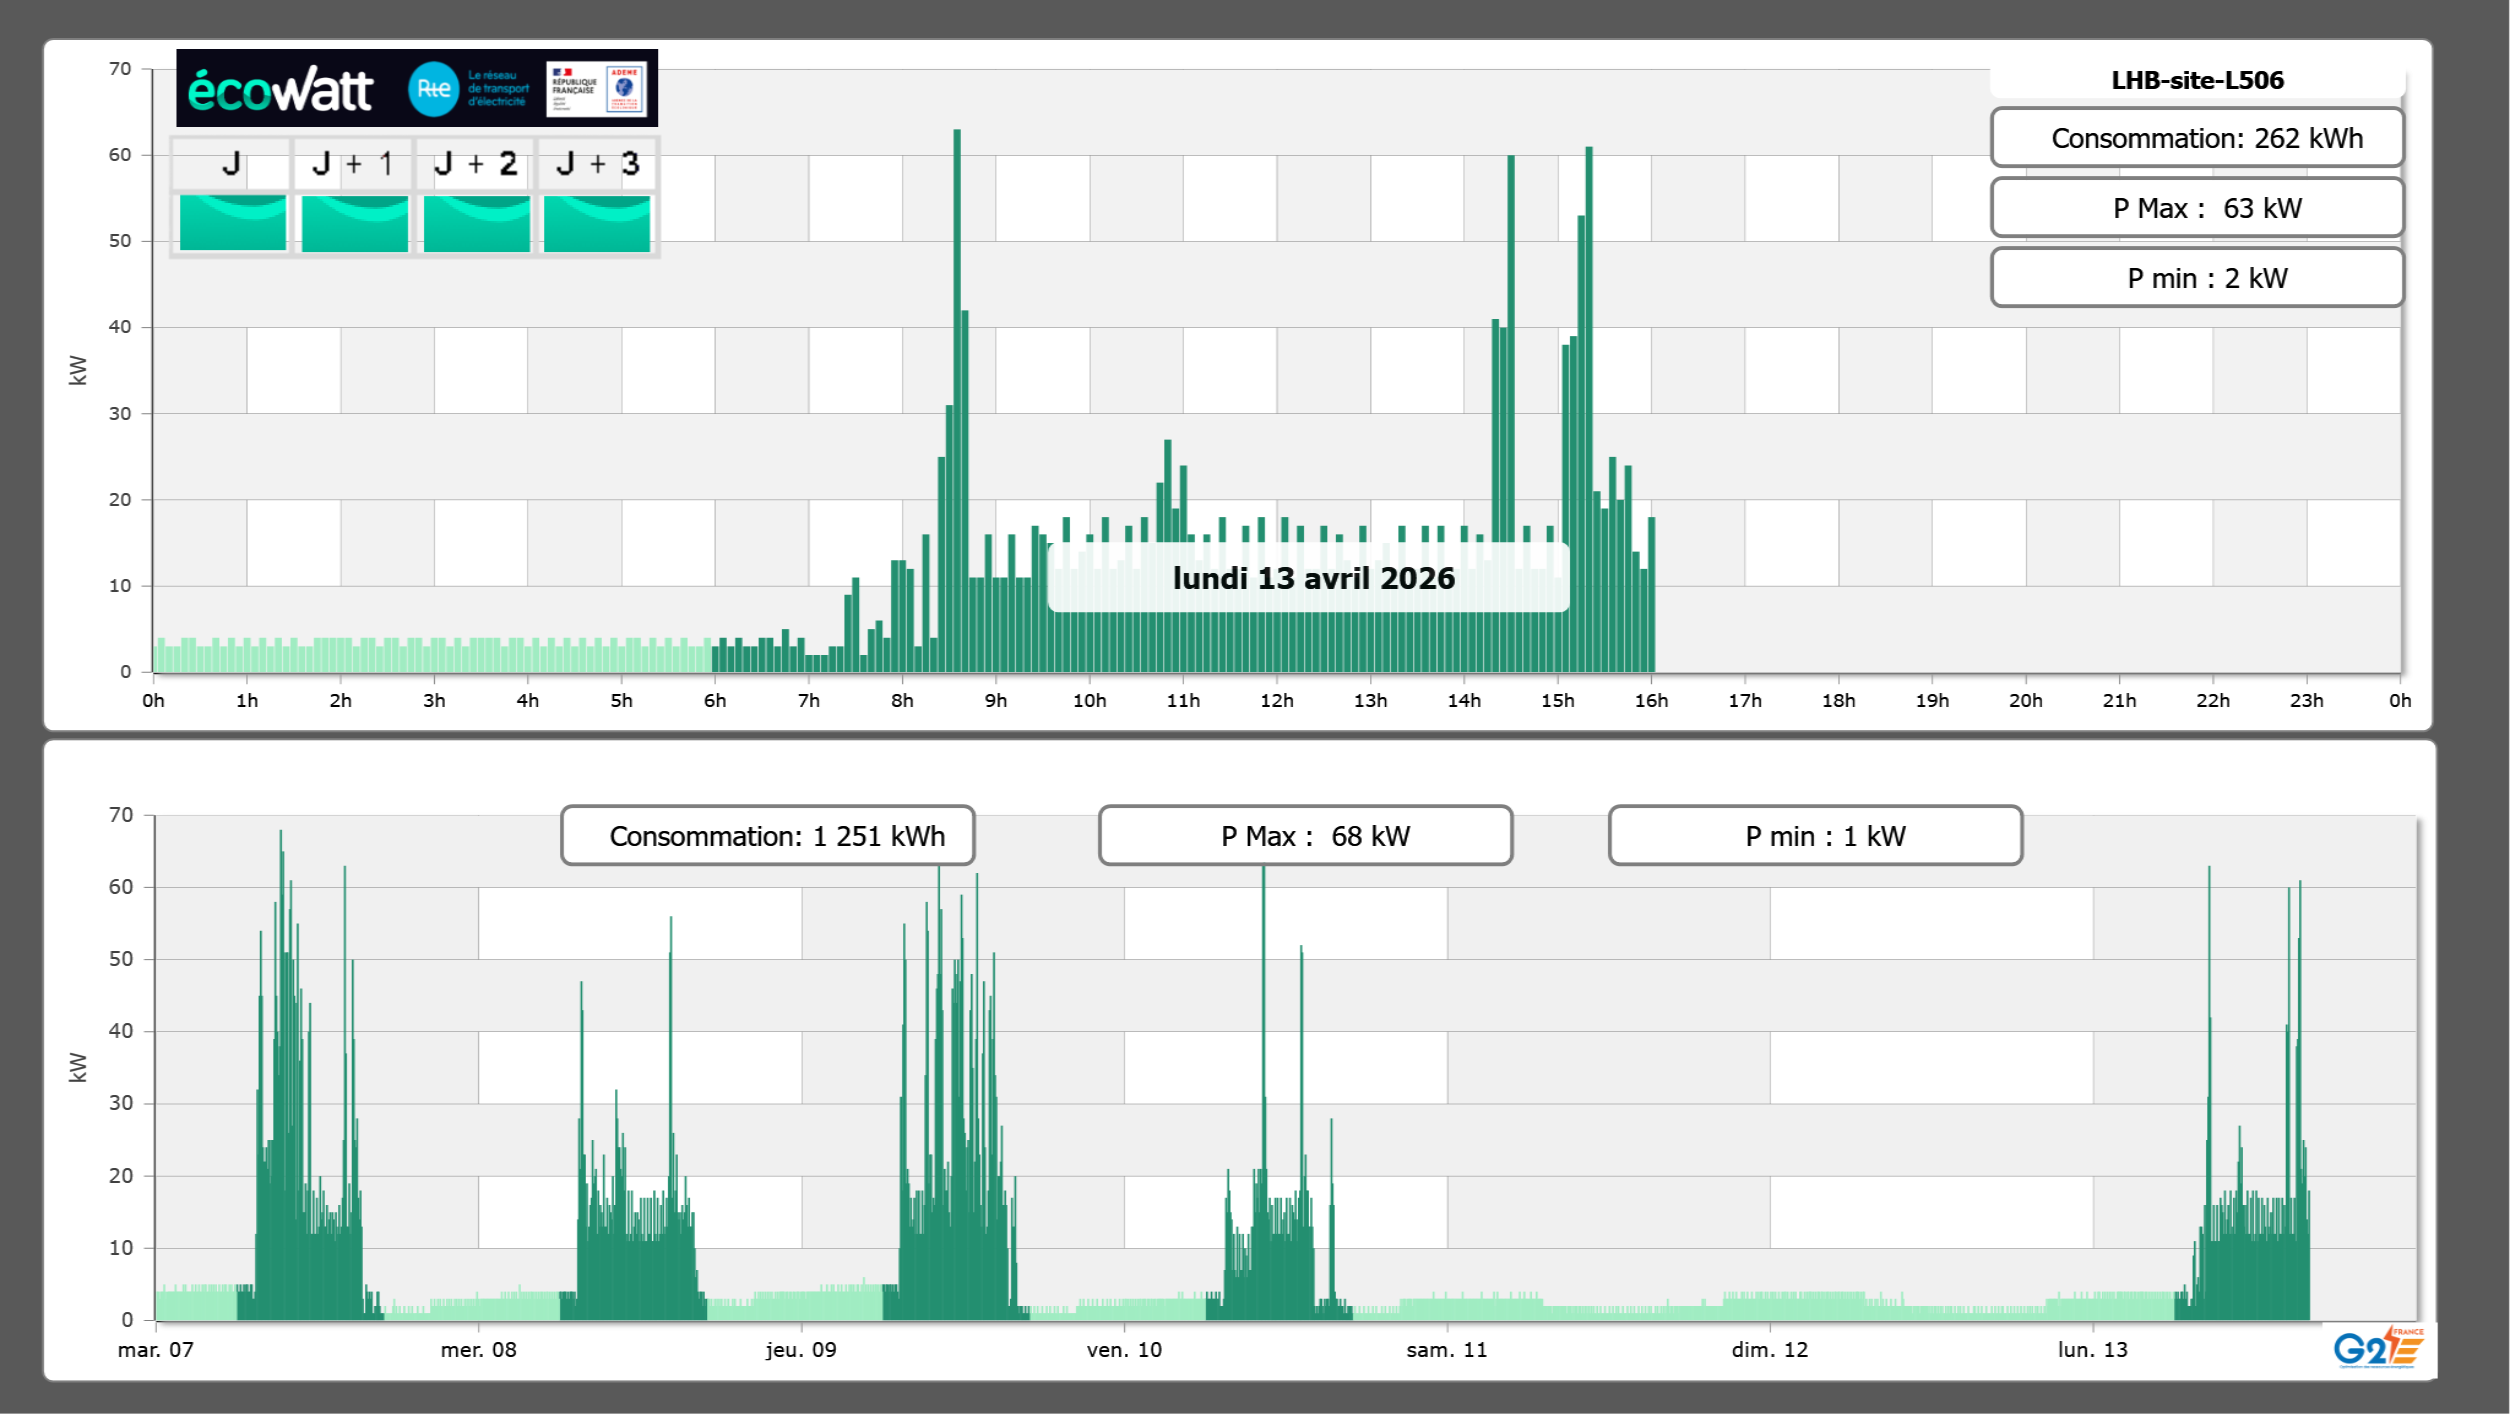Click the P min : 1 kW box

click(1815, 836)
